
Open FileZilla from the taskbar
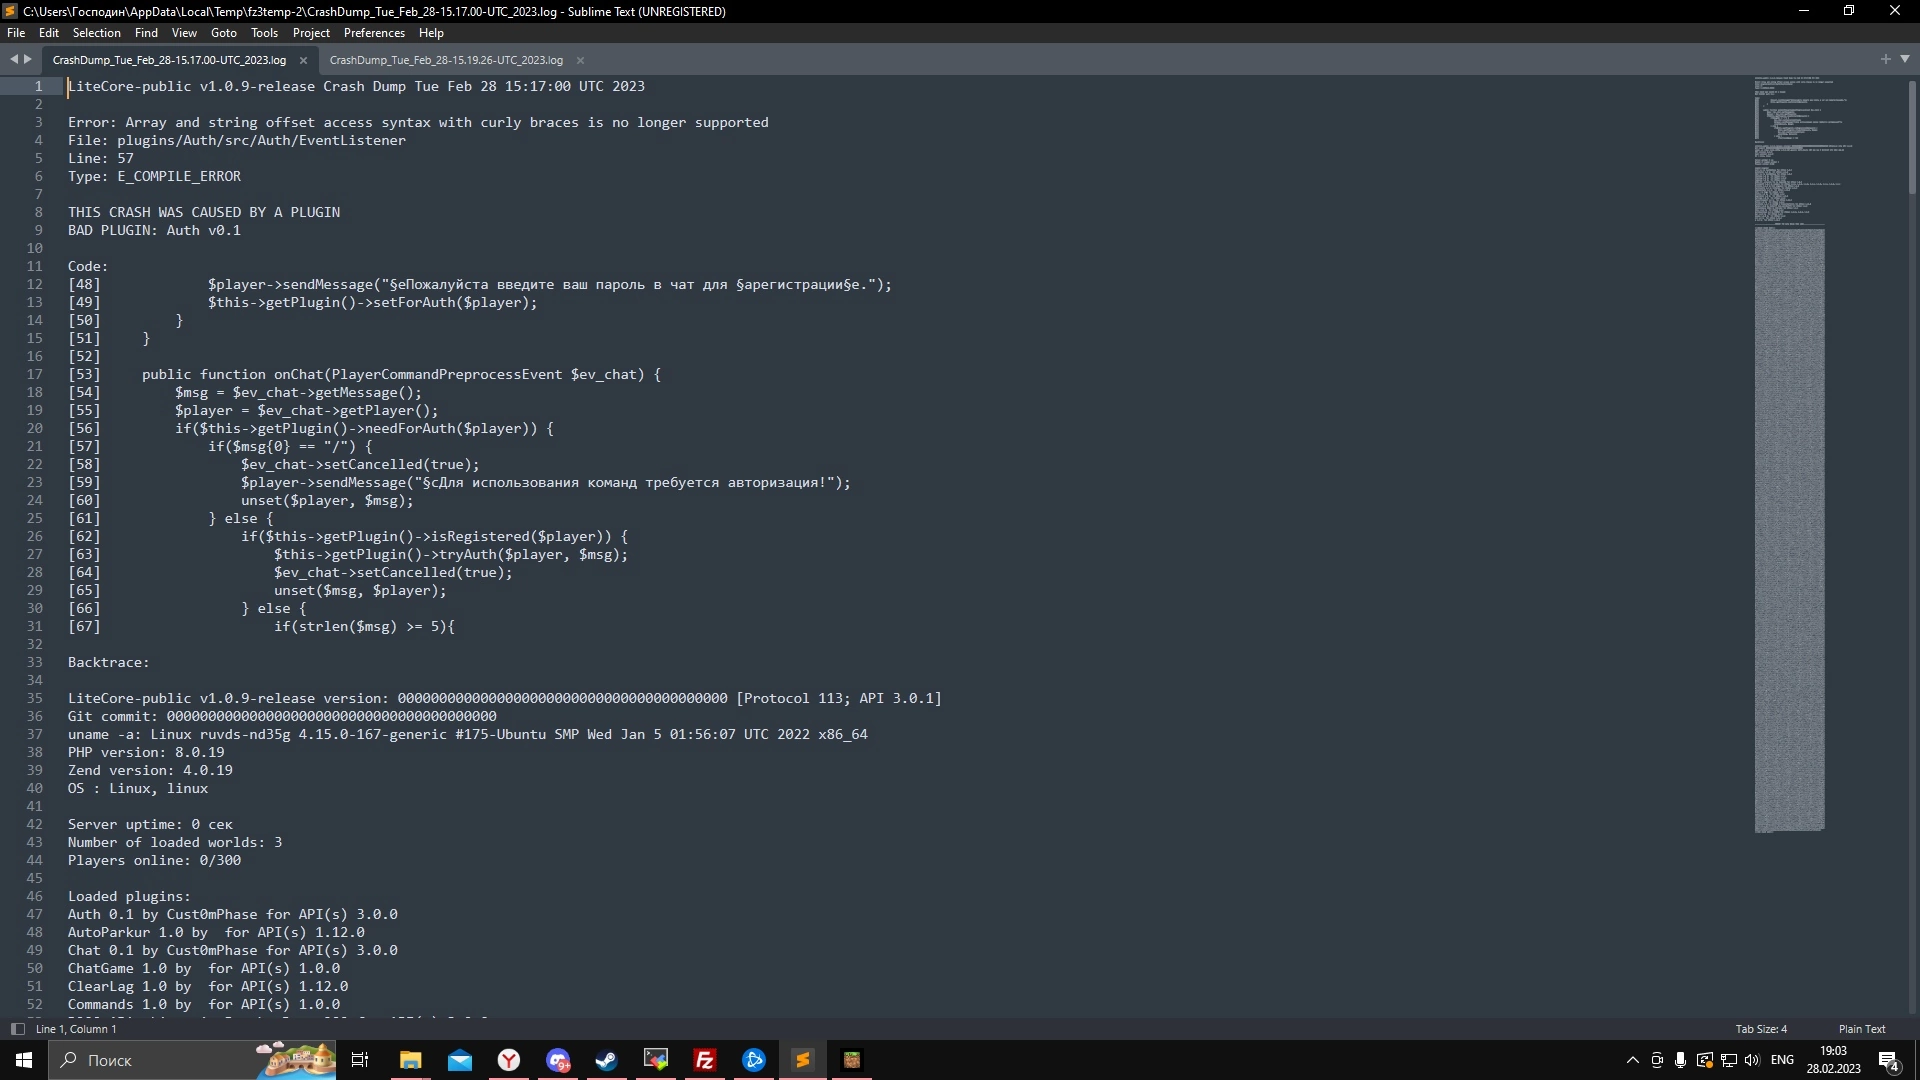point(704,1060)
